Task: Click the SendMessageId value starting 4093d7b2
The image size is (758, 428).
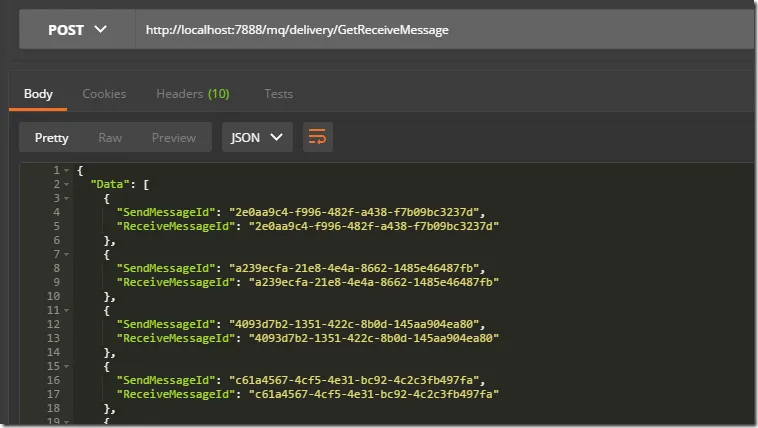Action: tap(354, 324)
